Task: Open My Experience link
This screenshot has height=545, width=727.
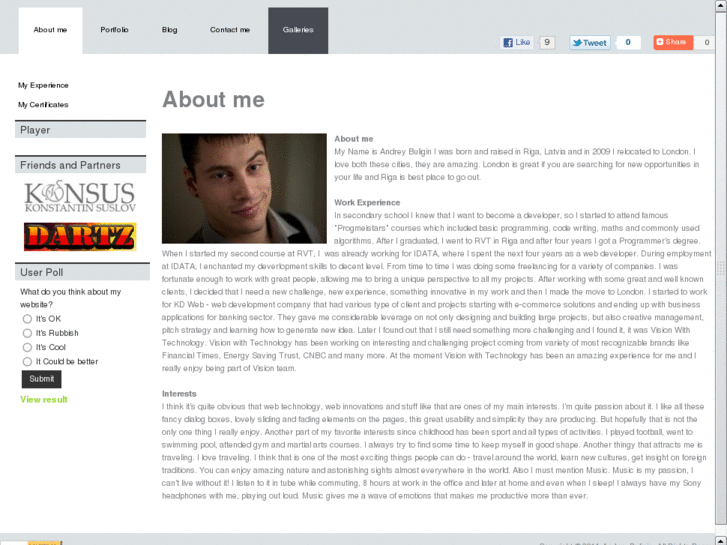Action: pos(43,85)
